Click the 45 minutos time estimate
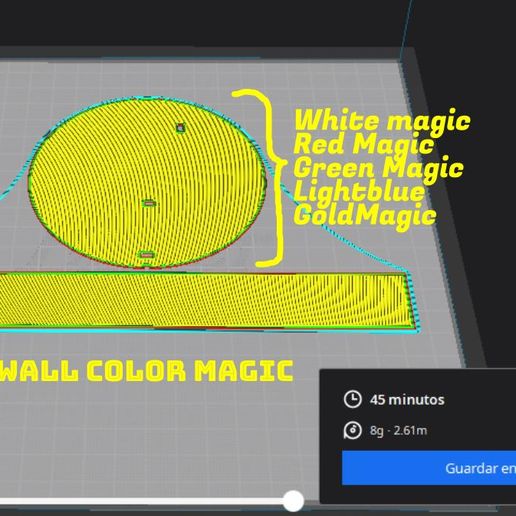516x516 pixels. coord(407,399)
